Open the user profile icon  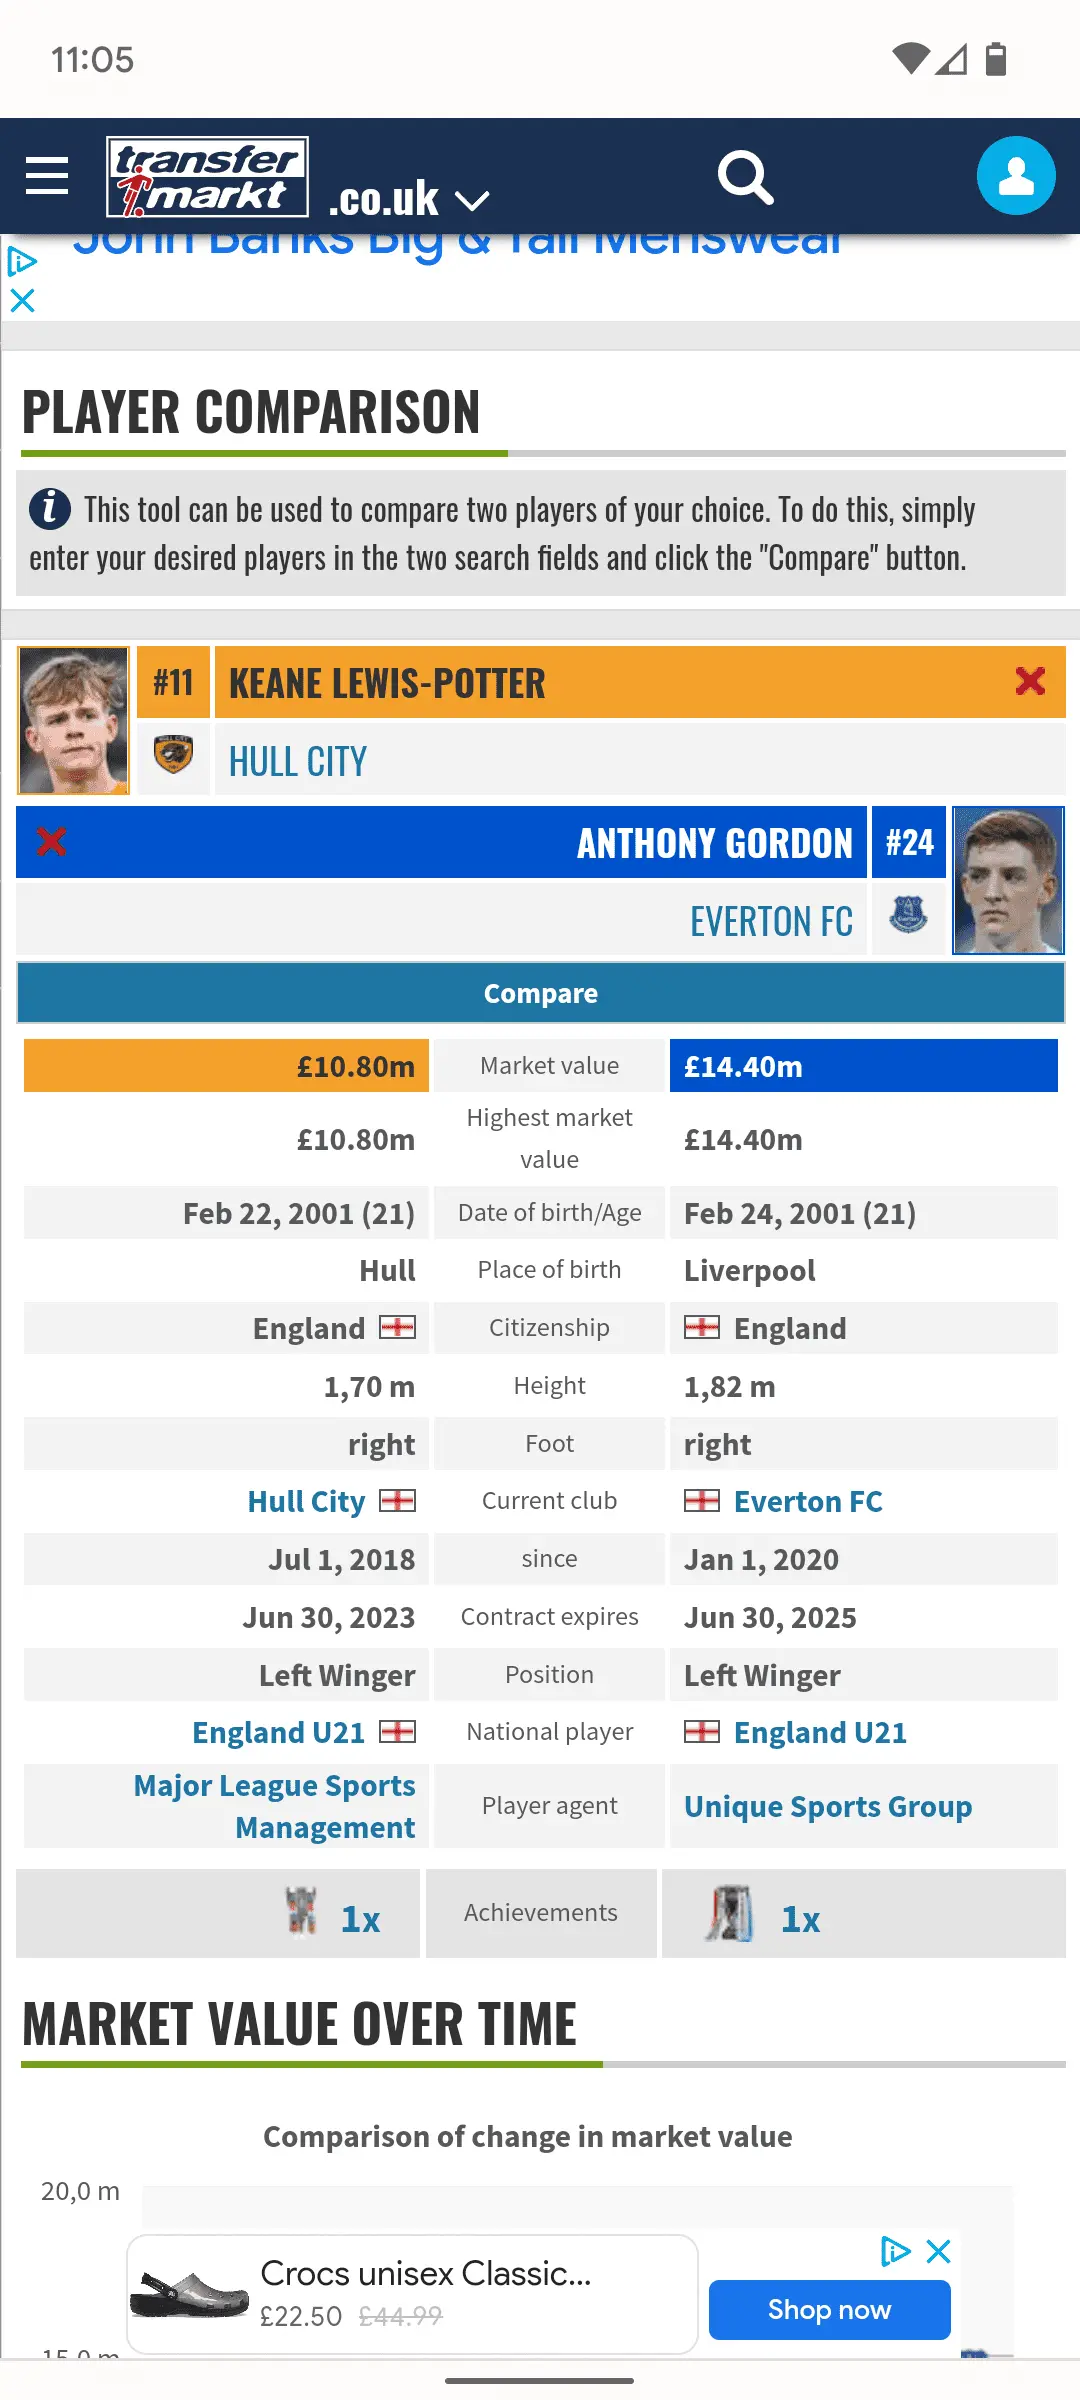tap(1016, 176)
